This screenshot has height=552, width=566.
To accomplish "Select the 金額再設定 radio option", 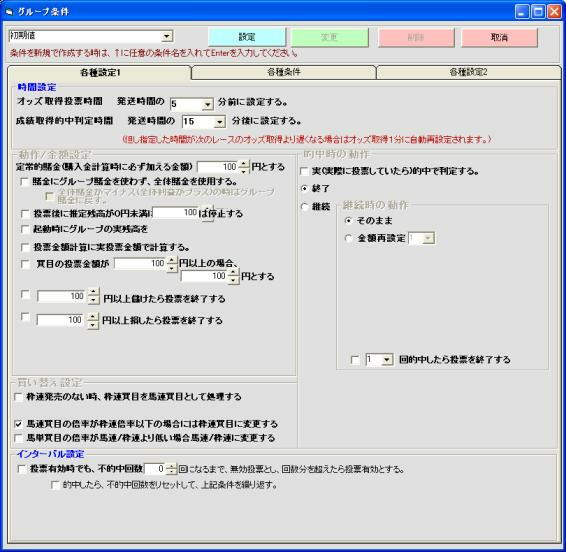I will [x=348, y=238].
